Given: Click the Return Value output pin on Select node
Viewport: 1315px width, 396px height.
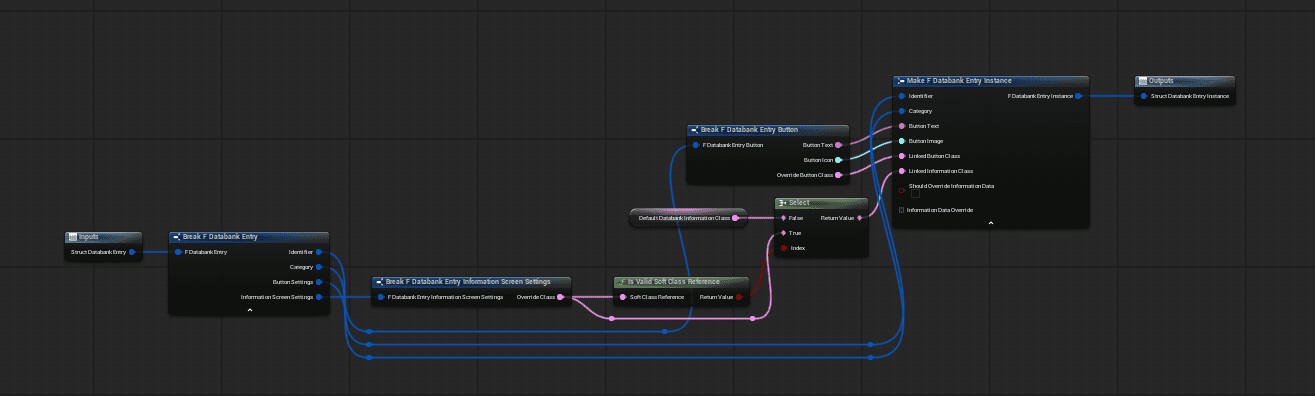Looking at the screenshot, I should coord(859,217).
